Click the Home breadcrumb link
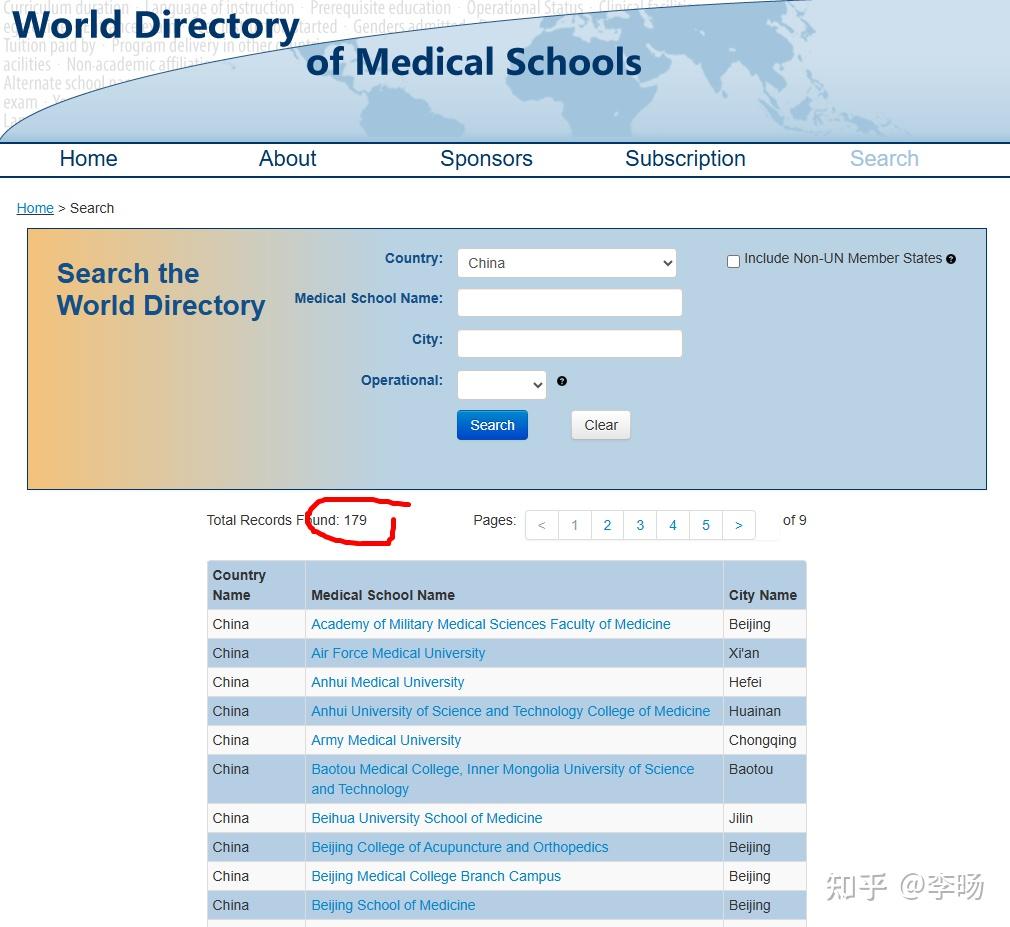Screen dimensions: 1010x927 point(35,208)
